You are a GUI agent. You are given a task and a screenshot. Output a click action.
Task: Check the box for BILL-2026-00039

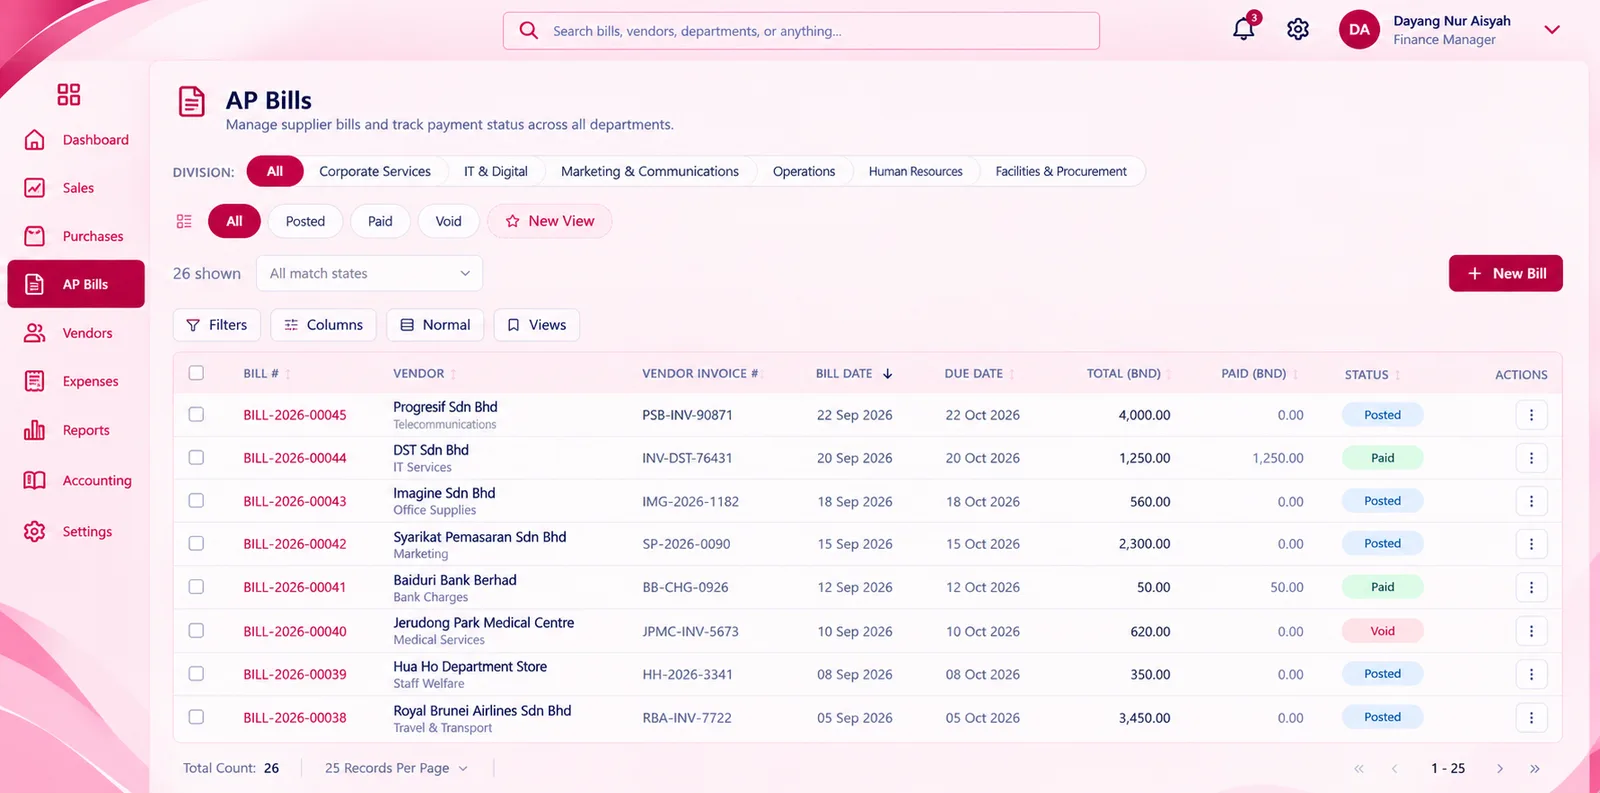click(x=196, y=673)
